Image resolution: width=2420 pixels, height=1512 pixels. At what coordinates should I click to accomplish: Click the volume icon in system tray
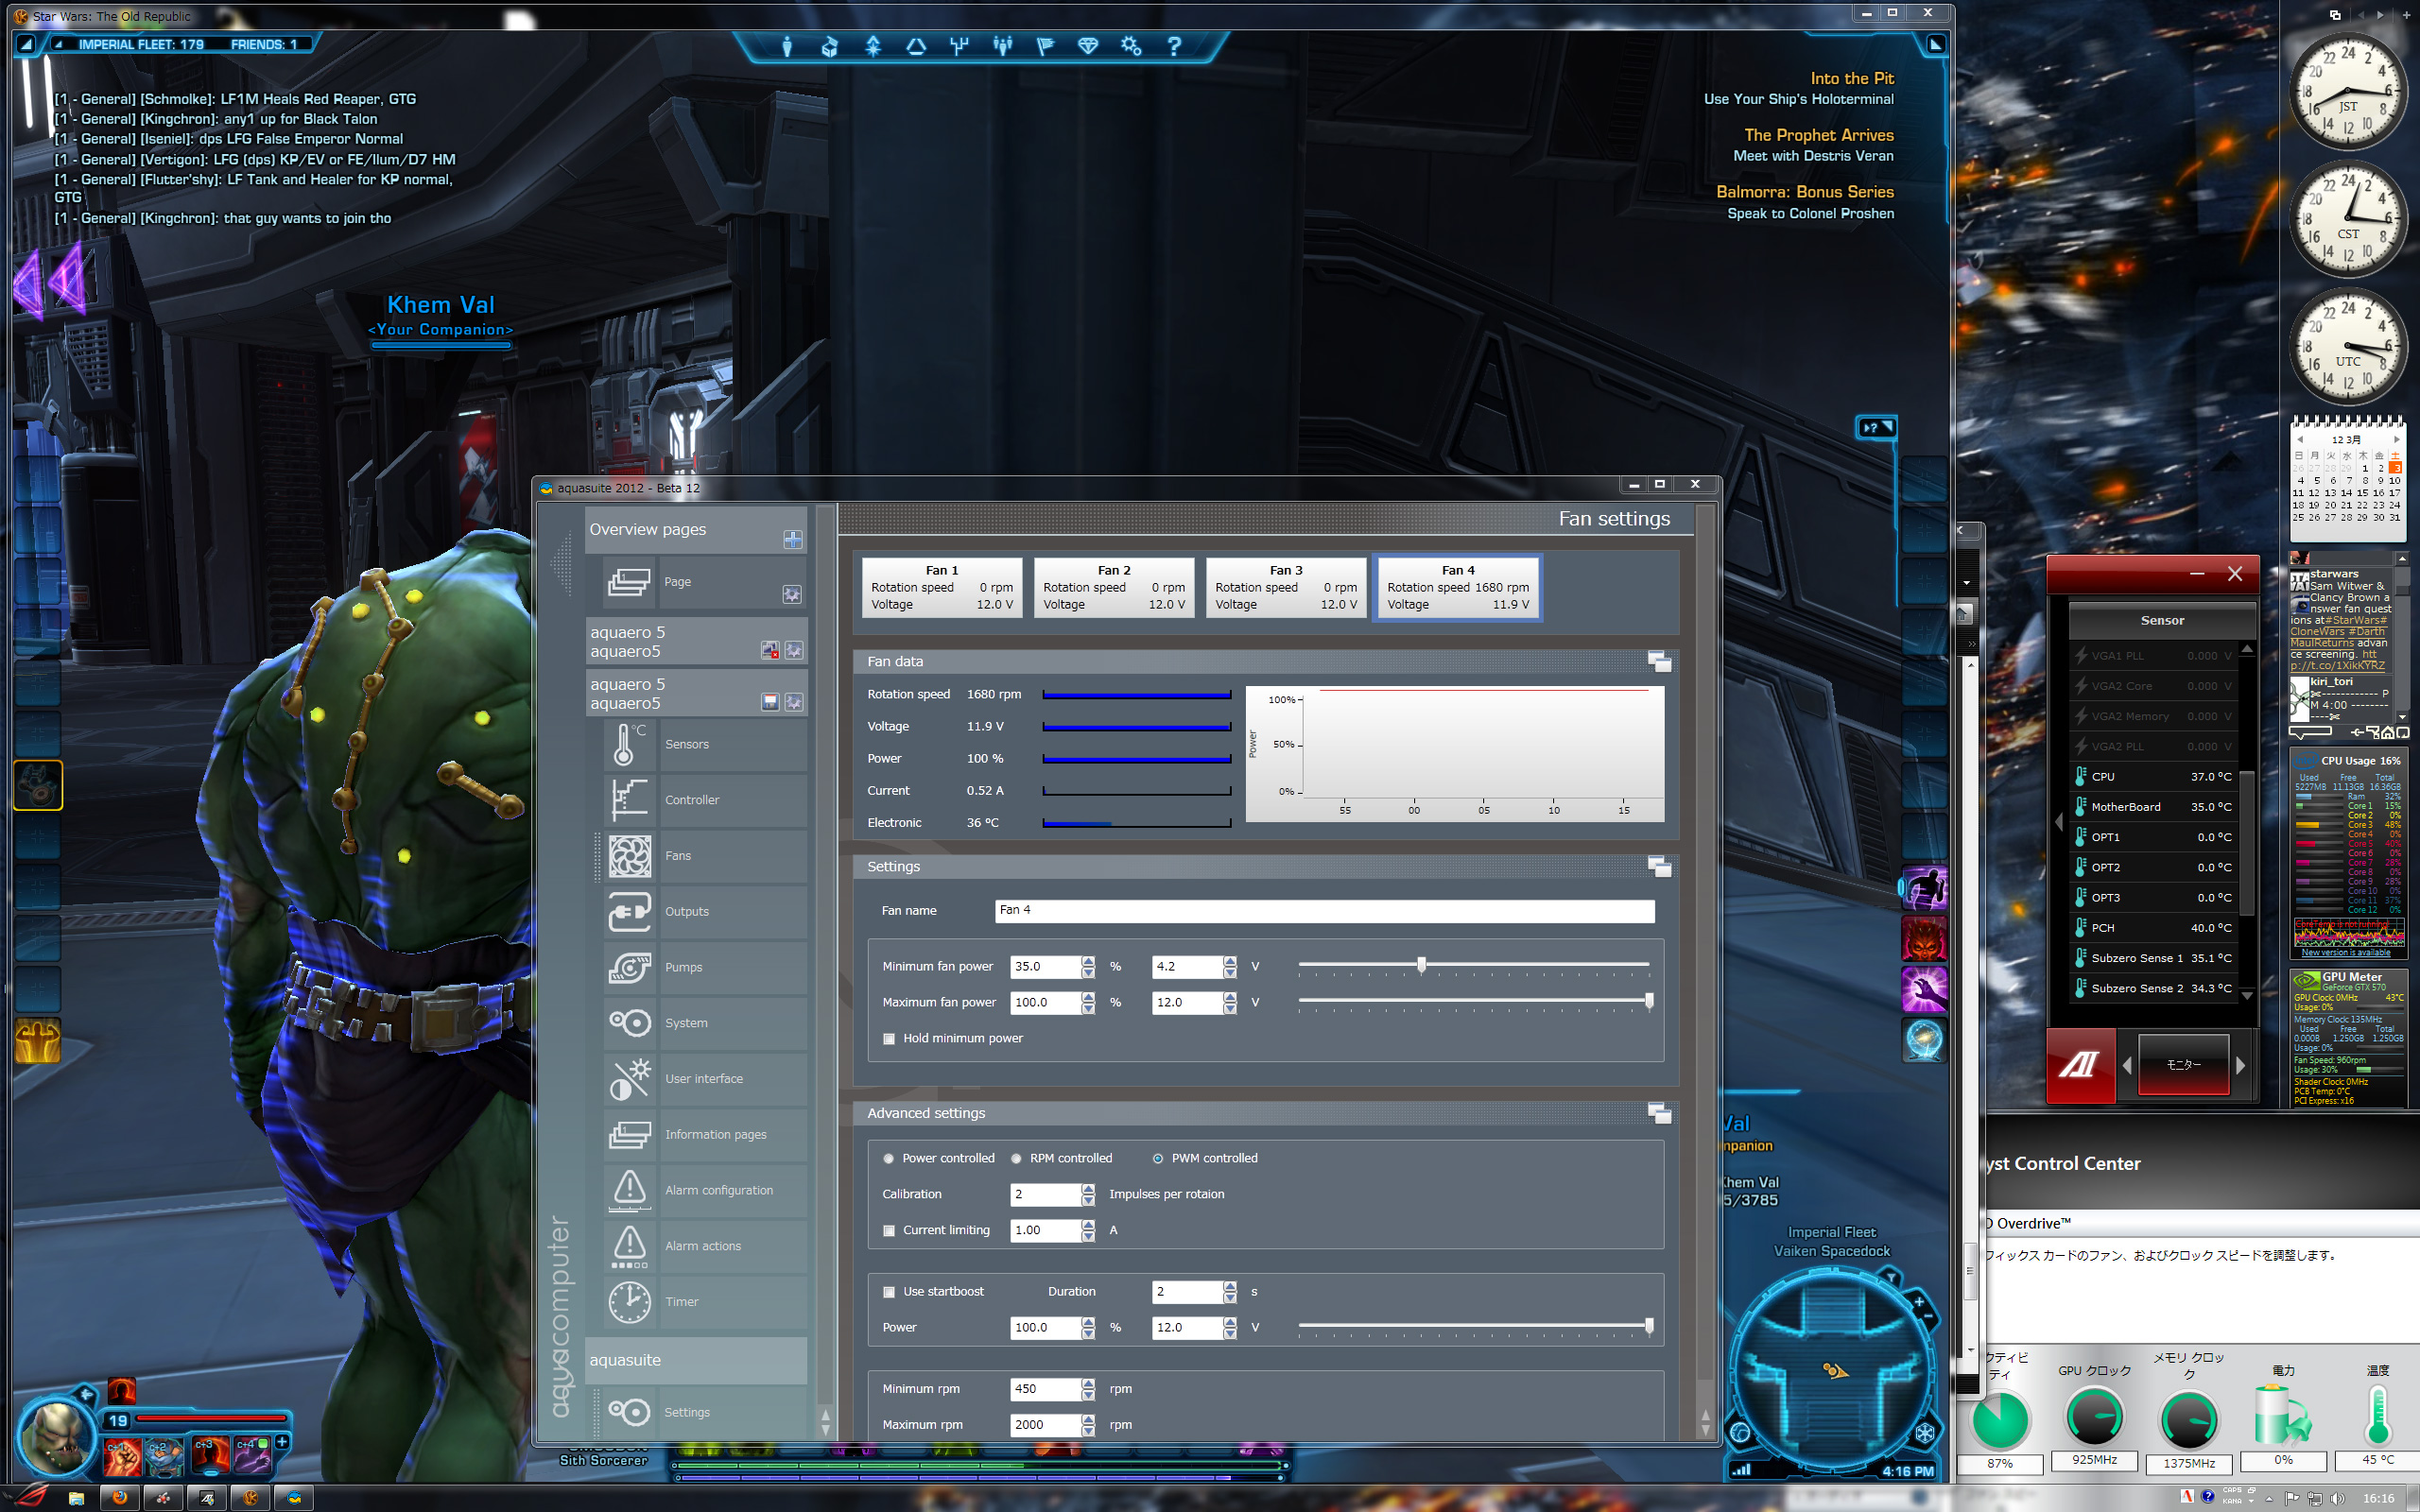[2336, 1498]
